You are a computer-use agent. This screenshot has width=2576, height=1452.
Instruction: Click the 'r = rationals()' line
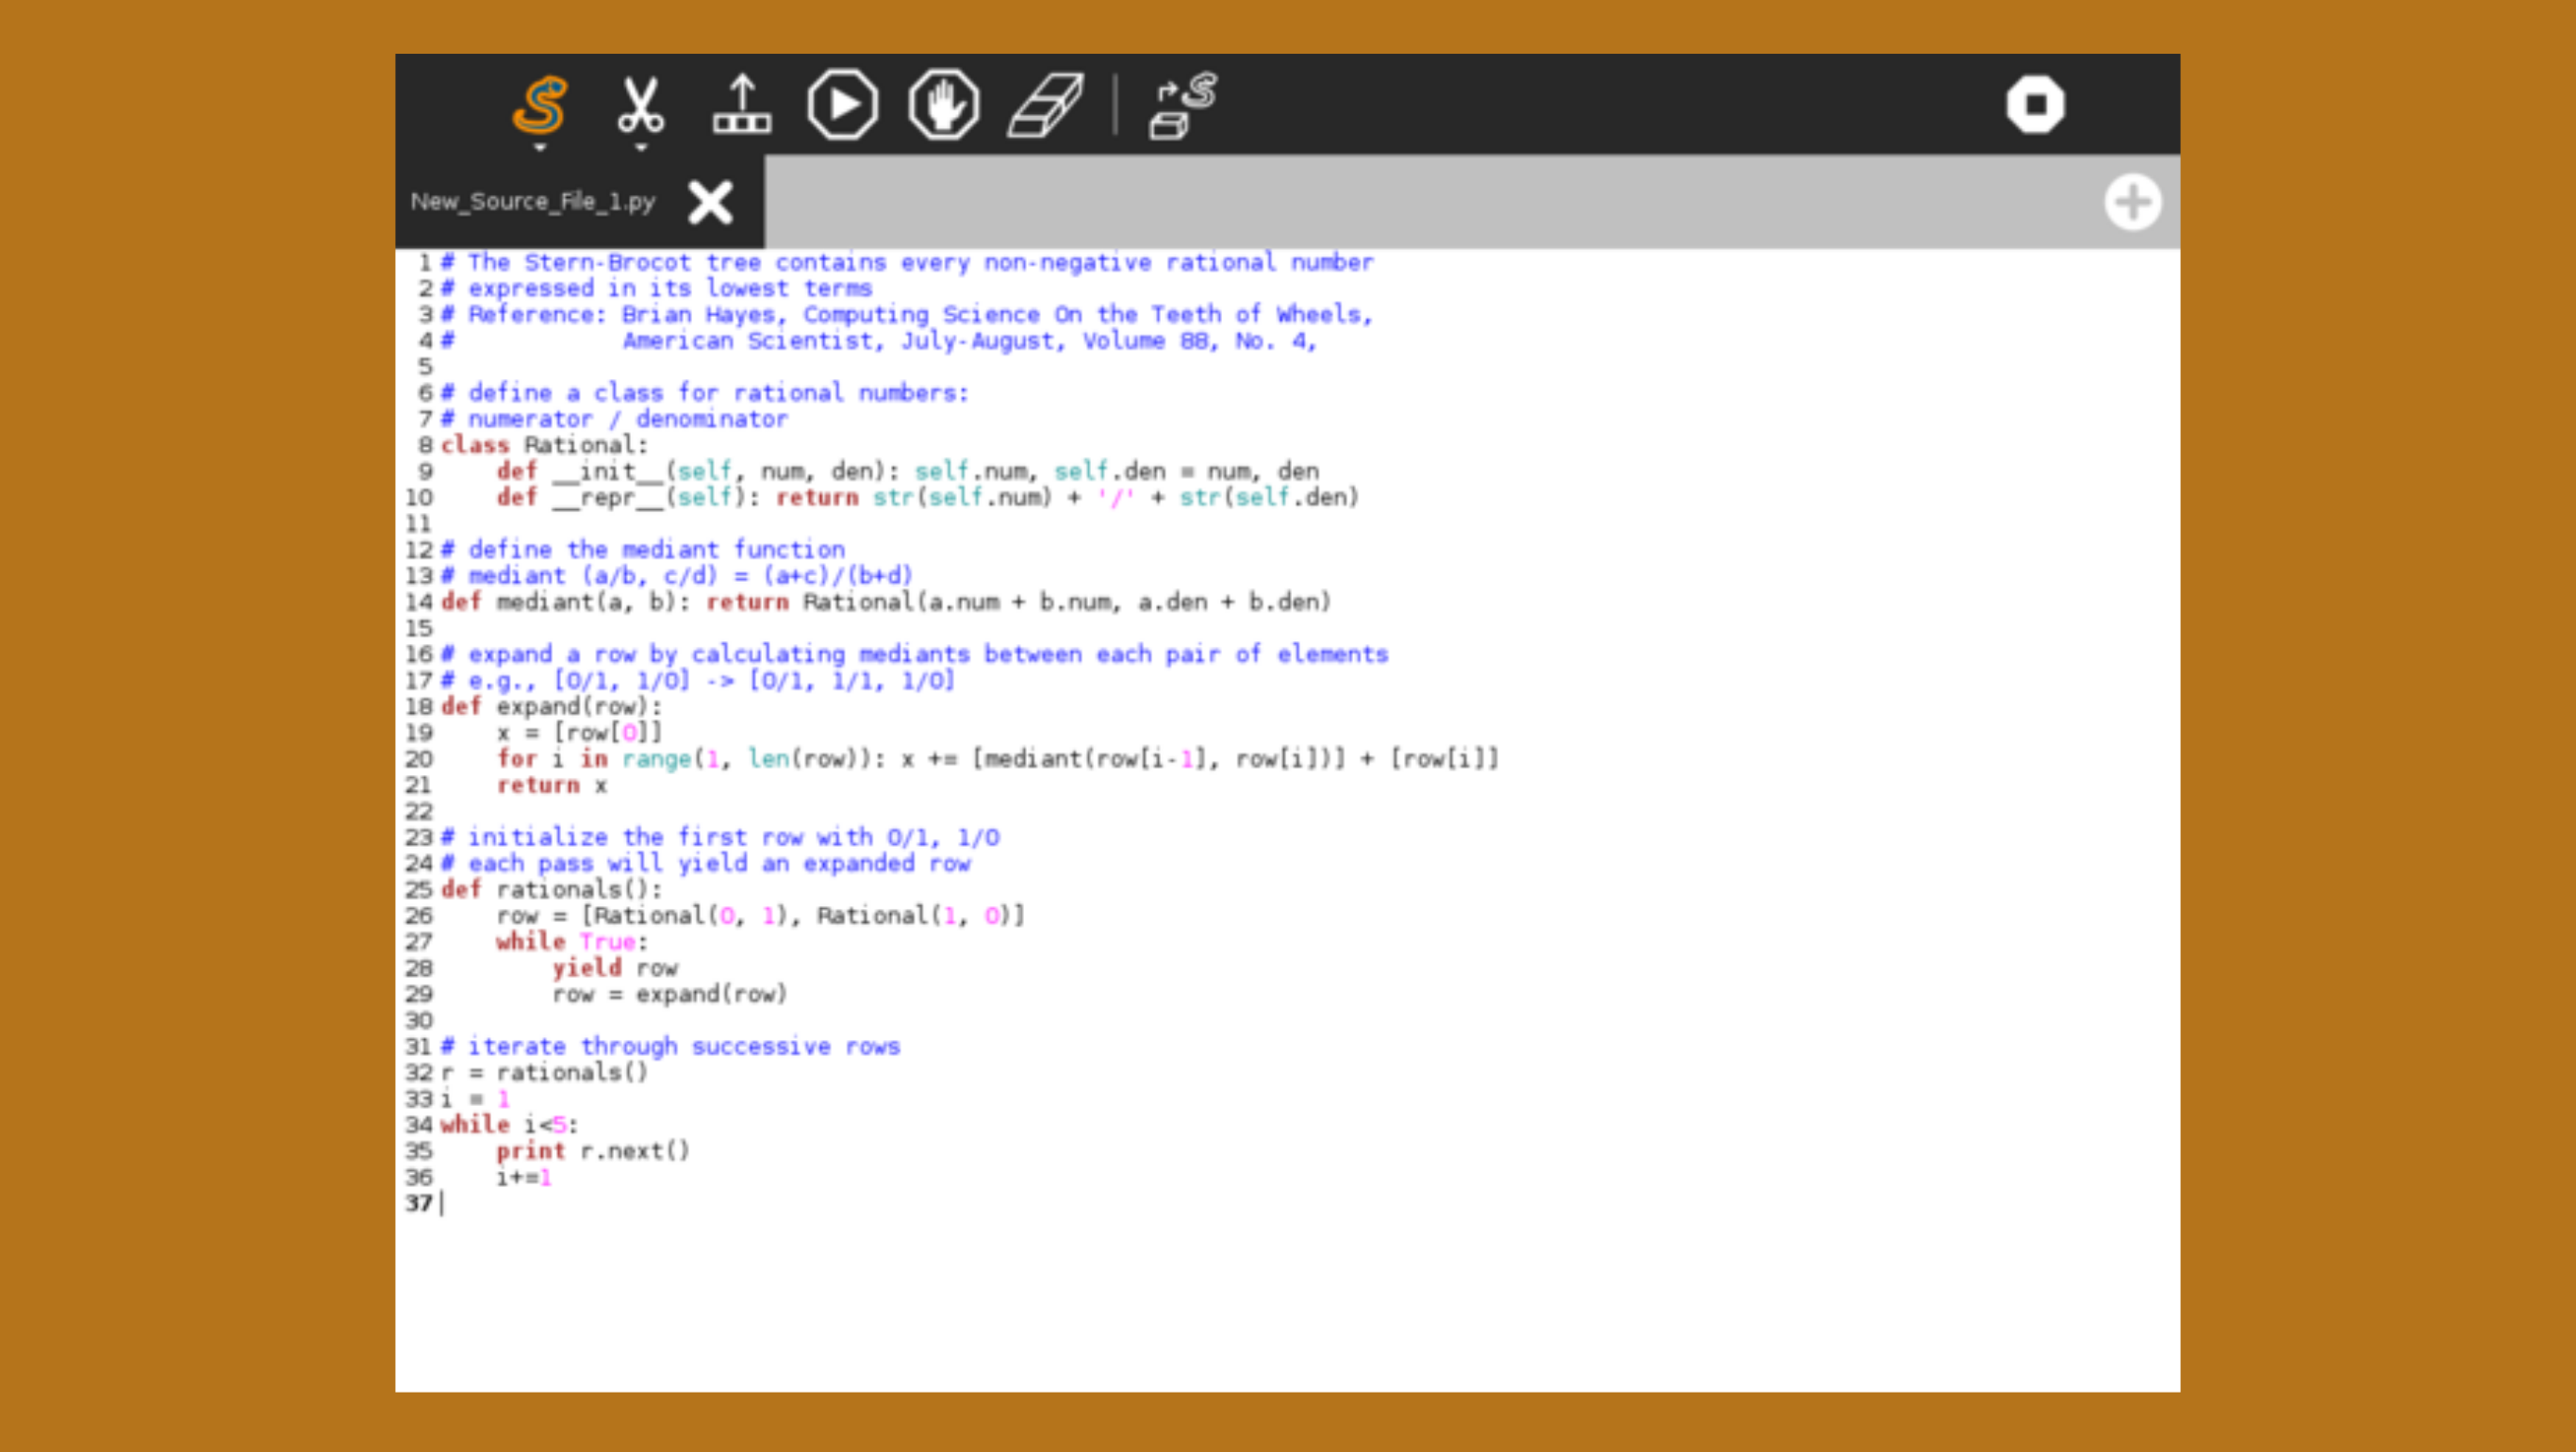pyautogui.click(x=545, y=1073)
